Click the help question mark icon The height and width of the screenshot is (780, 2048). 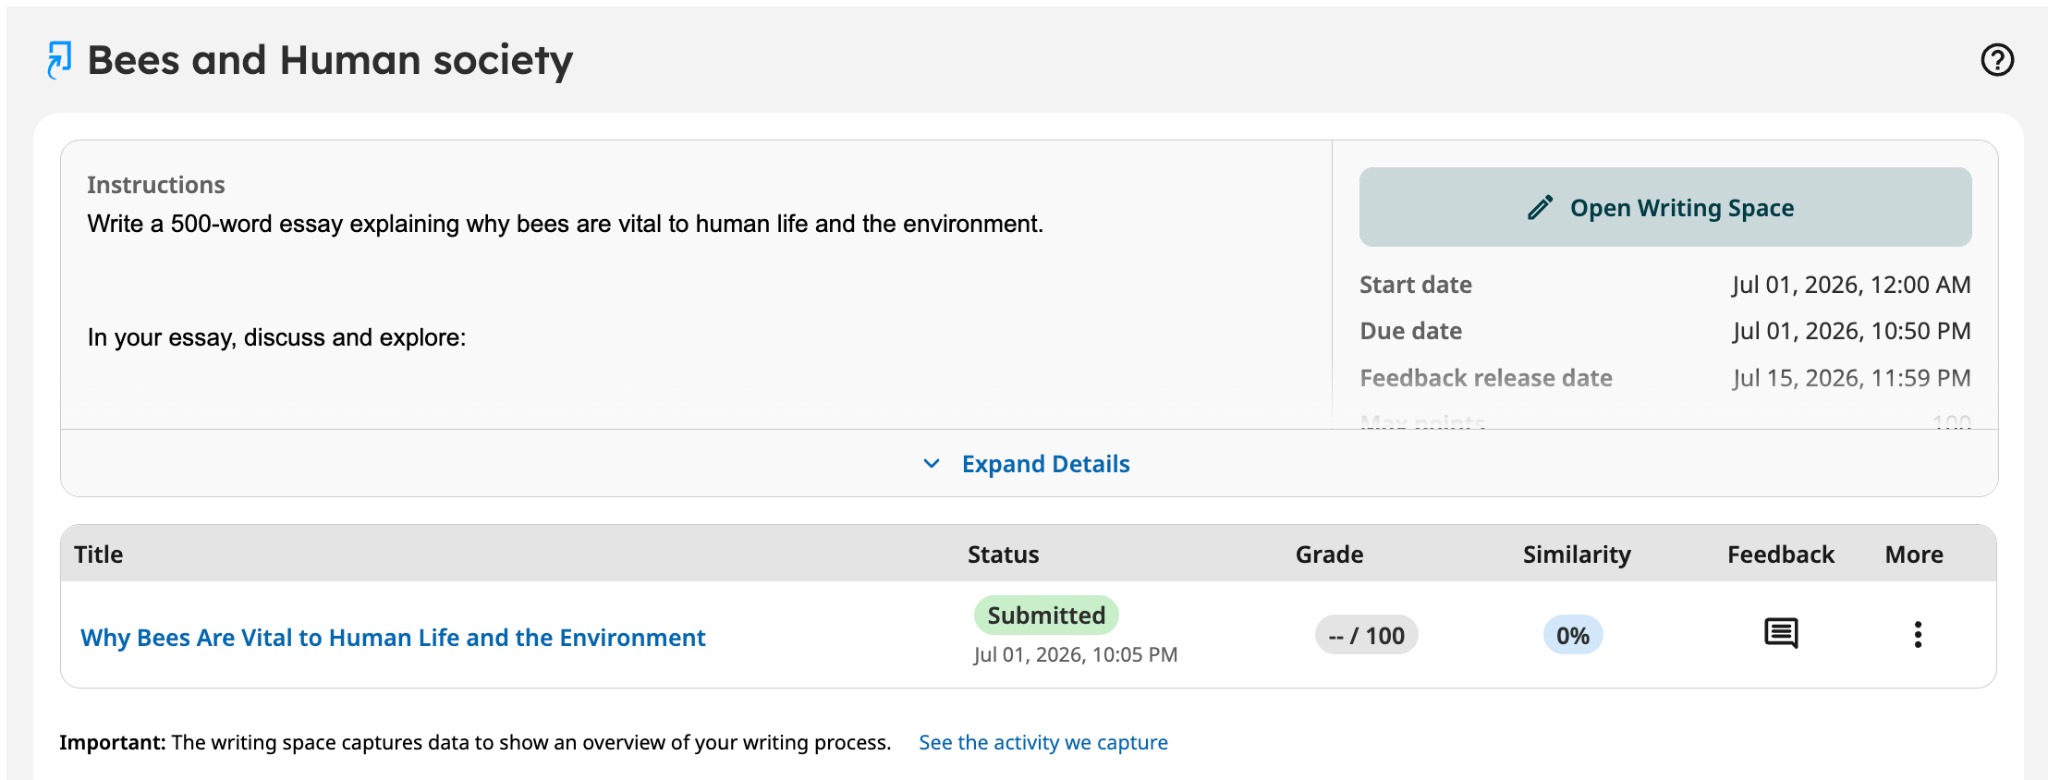[1997, 60]
